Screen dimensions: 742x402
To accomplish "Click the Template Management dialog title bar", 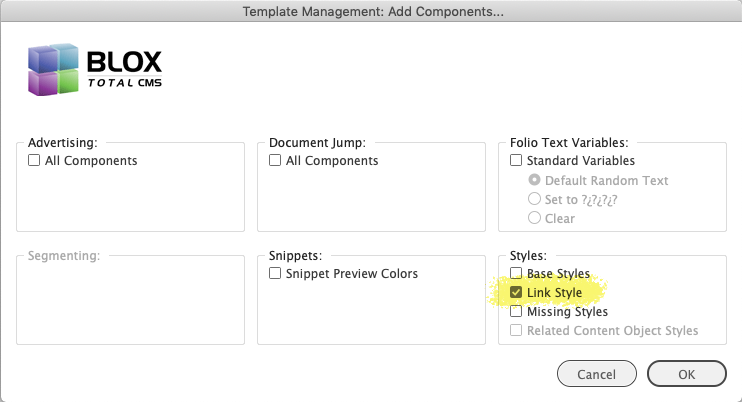I will (371, 11).
